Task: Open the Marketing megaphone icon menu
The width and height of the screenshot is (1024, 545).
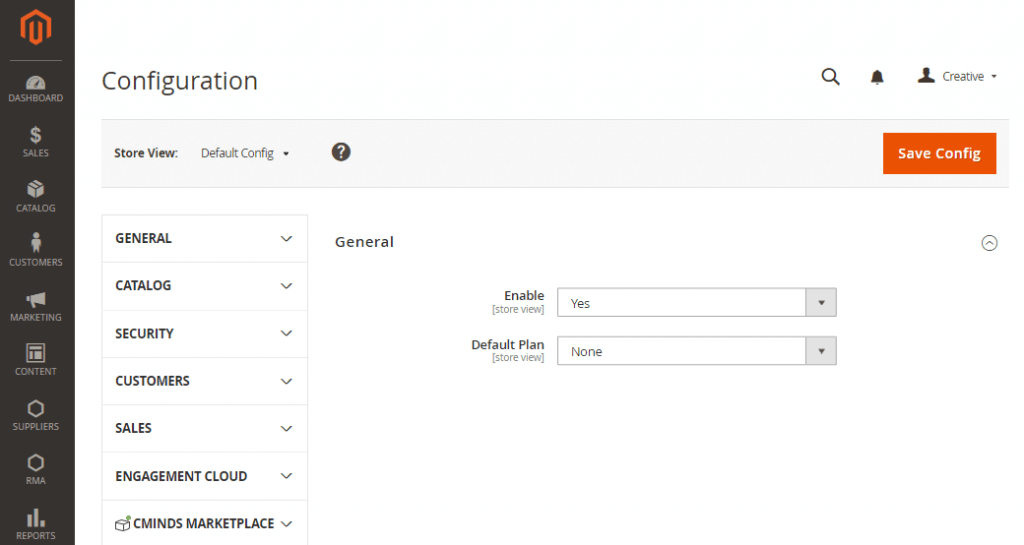Action: pos(36,305)
